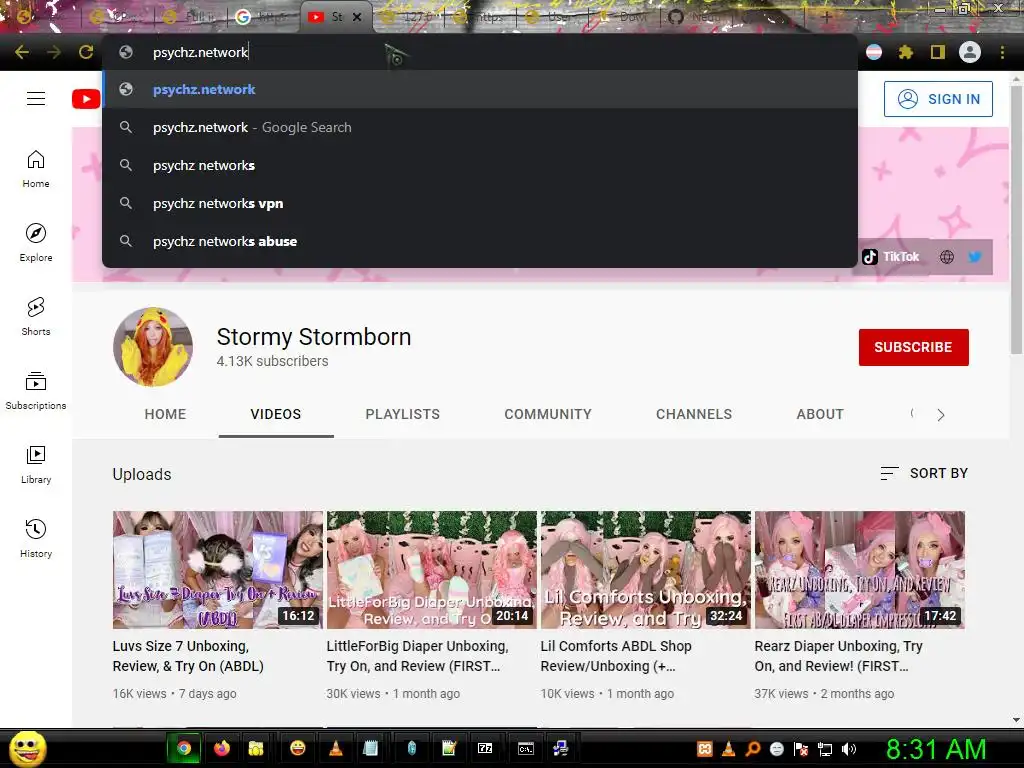Open the ABOUT tab
1024x768 pixels.
[x=820, y=414]
